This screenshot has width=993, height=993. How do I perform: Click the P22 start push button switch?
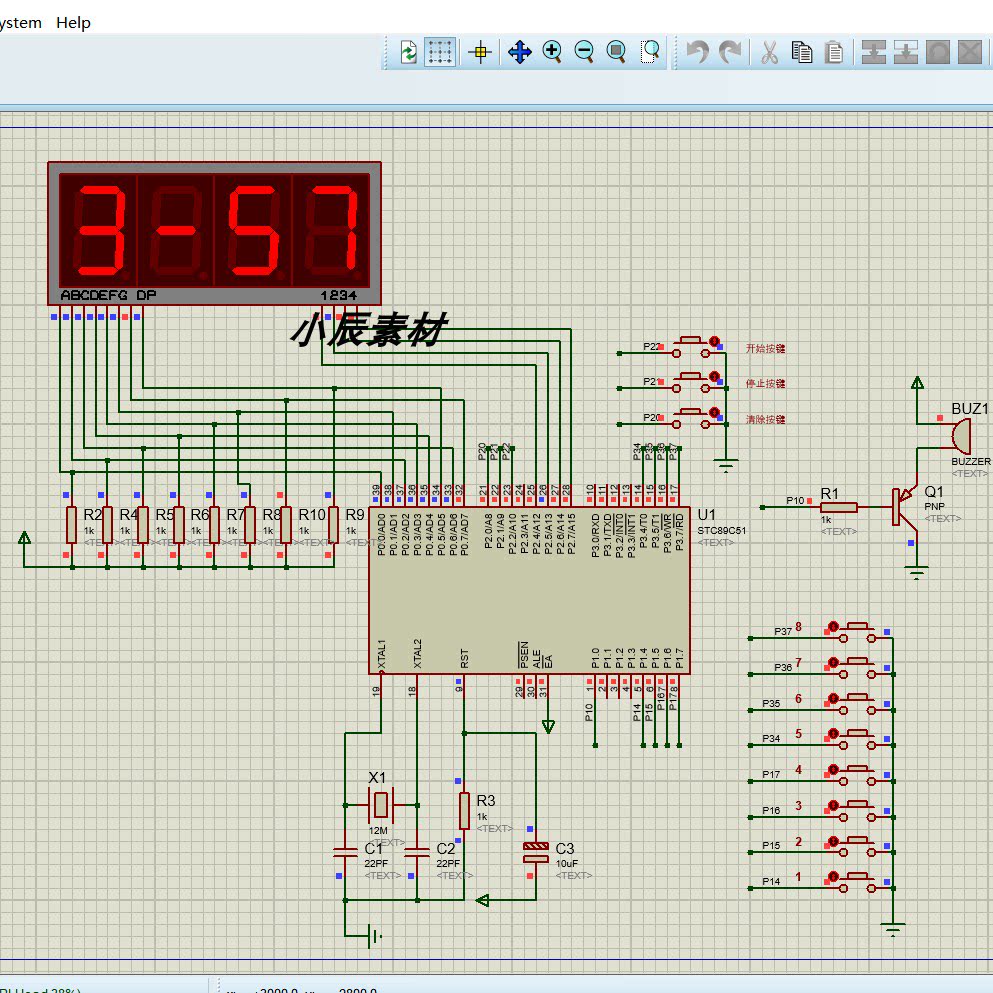690,346
